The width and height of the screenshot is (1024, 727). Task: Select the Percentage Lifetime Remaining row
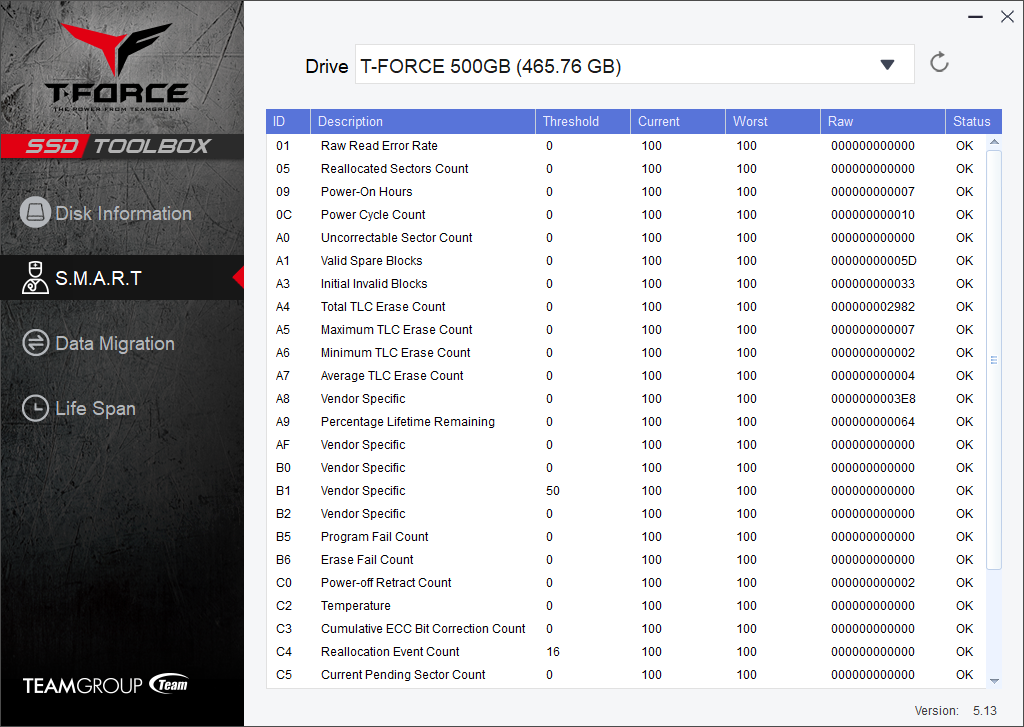coord(626,421)
